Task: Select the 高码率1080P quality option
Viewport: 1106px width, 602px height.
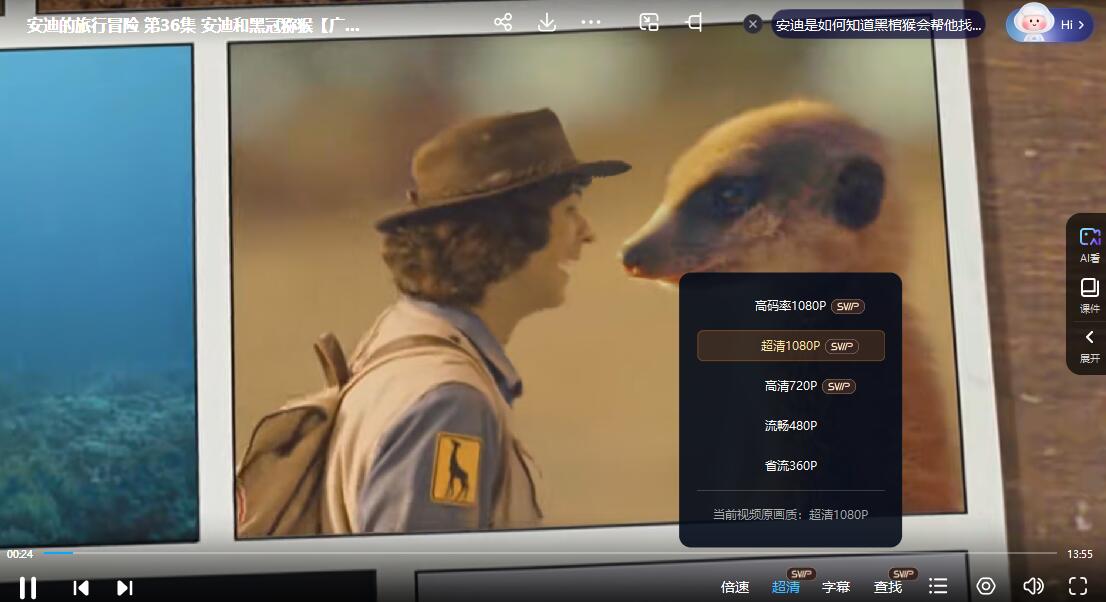Action: (x=791, y=306)
